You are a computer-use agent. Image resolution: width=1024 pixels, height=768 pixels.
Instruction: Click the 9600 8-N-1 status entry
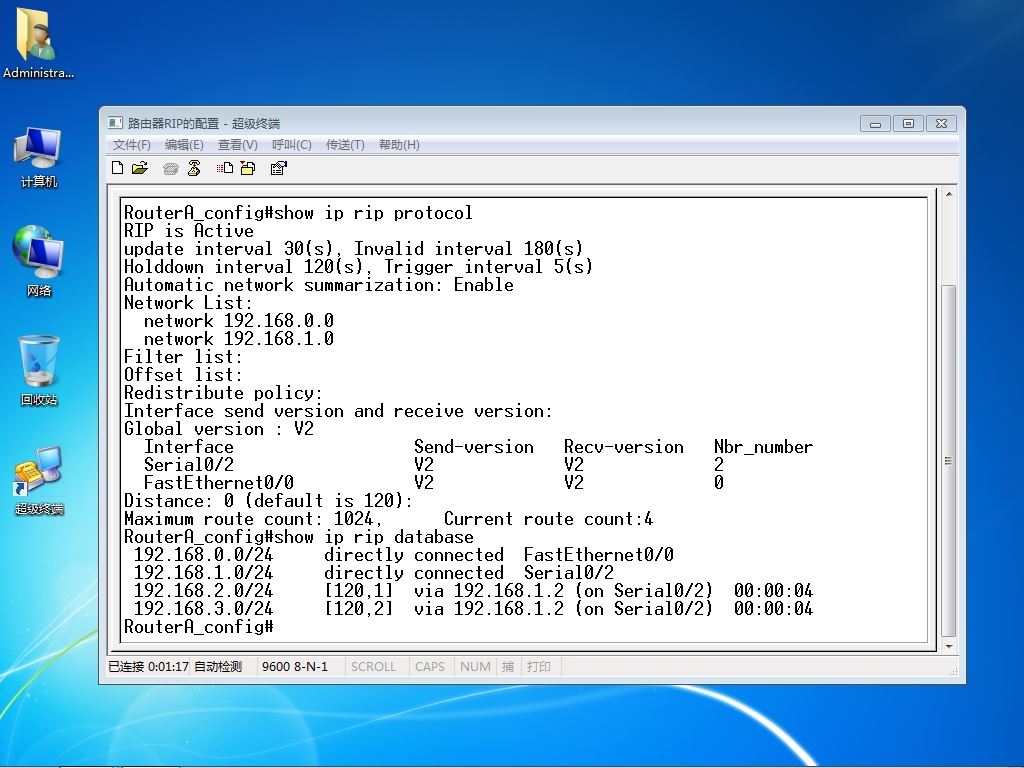295,667
